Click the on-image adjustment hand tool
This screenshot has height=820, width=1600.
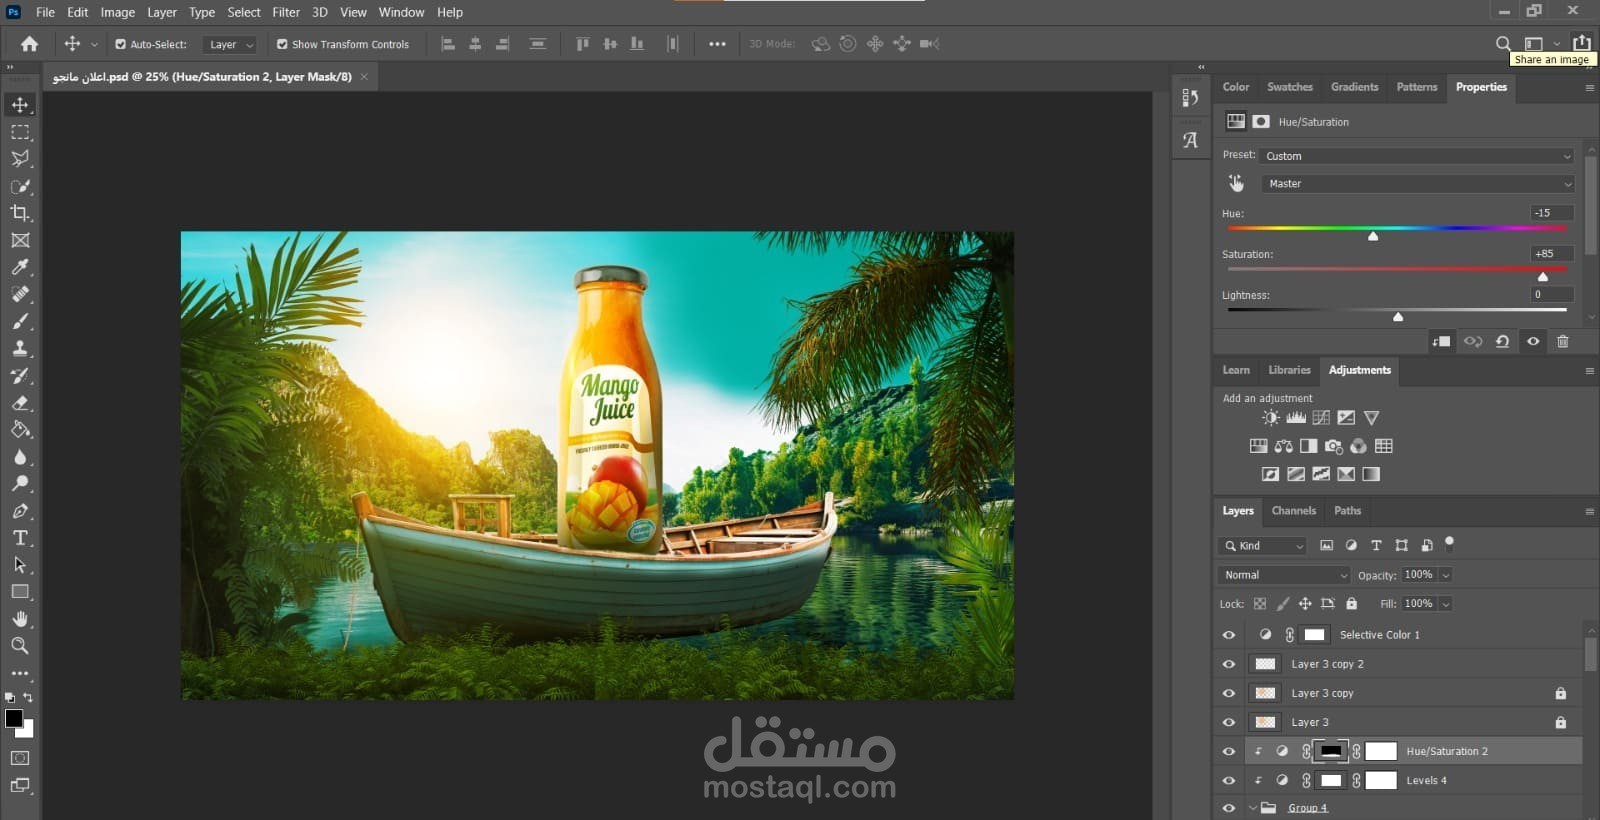coord(1237,183)
